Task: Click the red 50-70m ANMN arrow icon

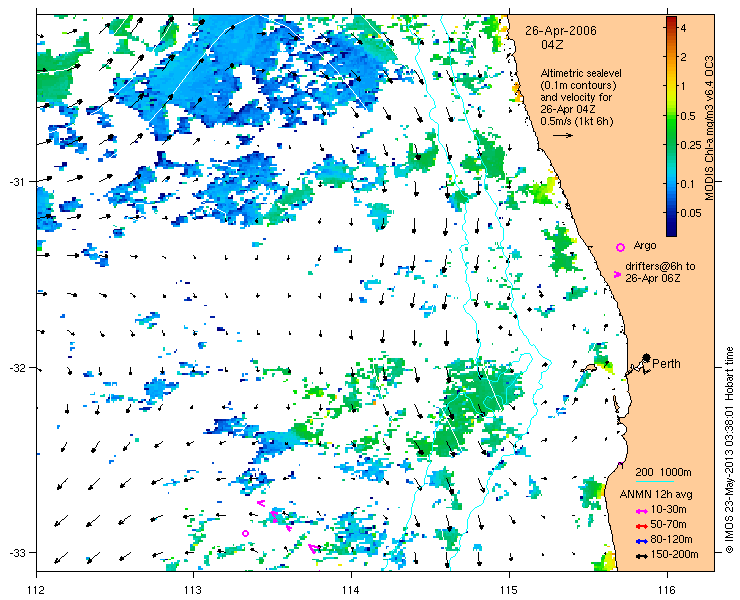Action: click(641, 526)
